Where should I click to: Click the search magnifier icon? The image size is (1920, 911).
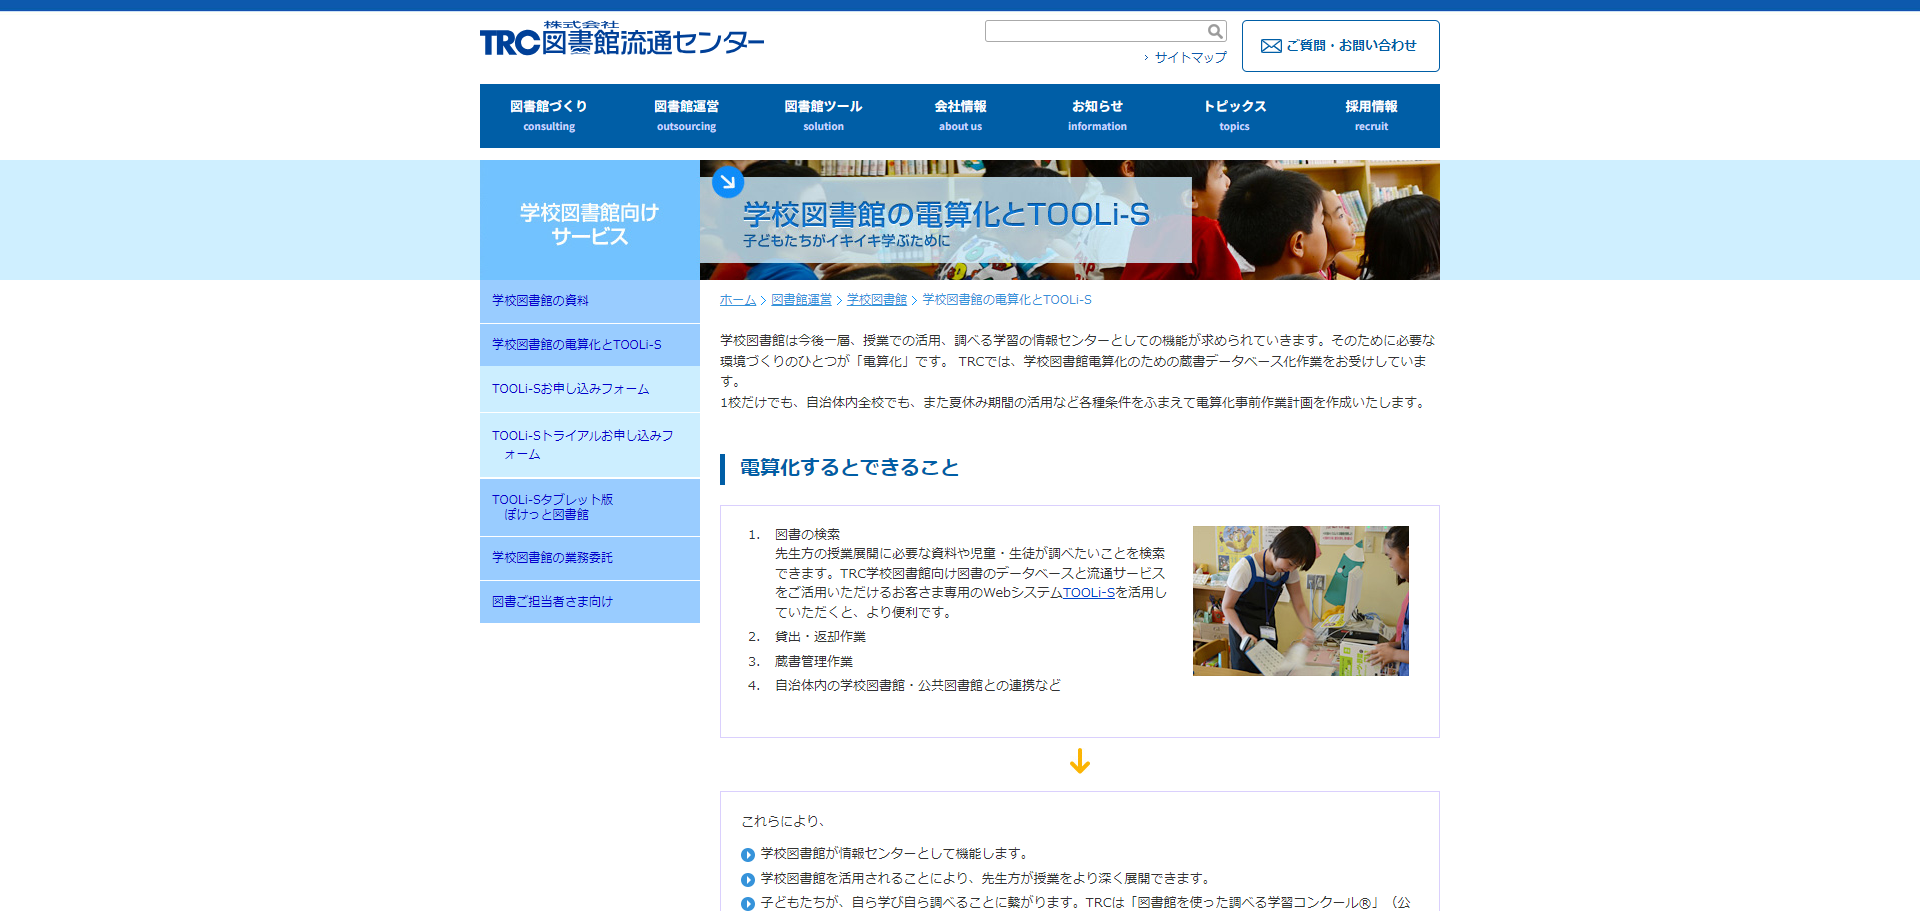pos(1215,31)
